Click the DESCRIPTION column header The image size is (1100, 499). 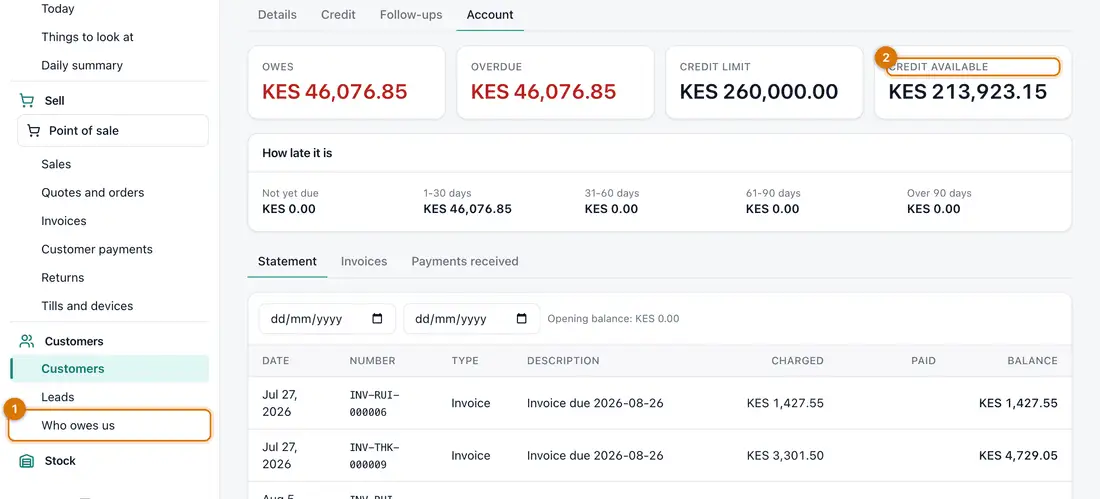[563, 361]
